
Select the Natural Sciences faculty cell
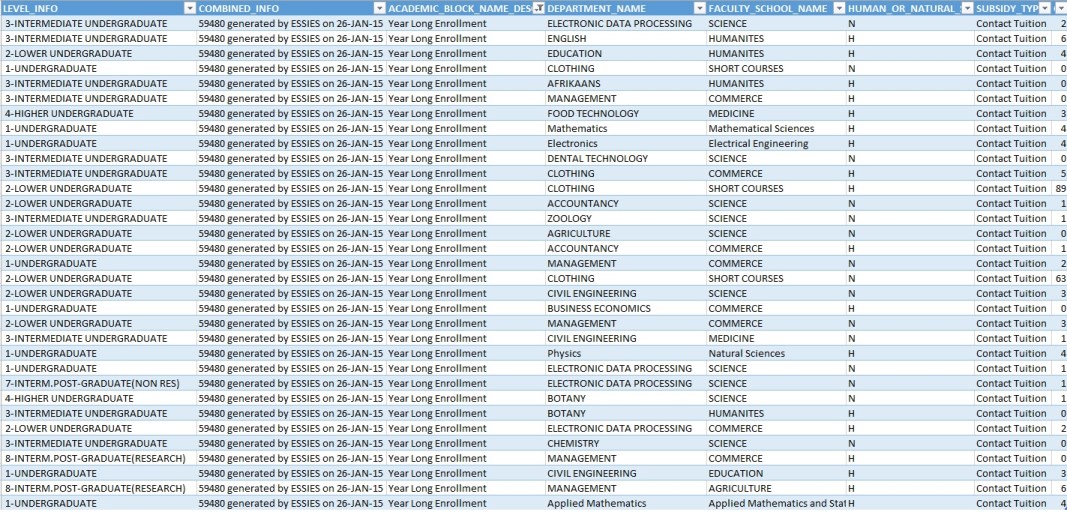pyautogui.click(x=776, y=353)
